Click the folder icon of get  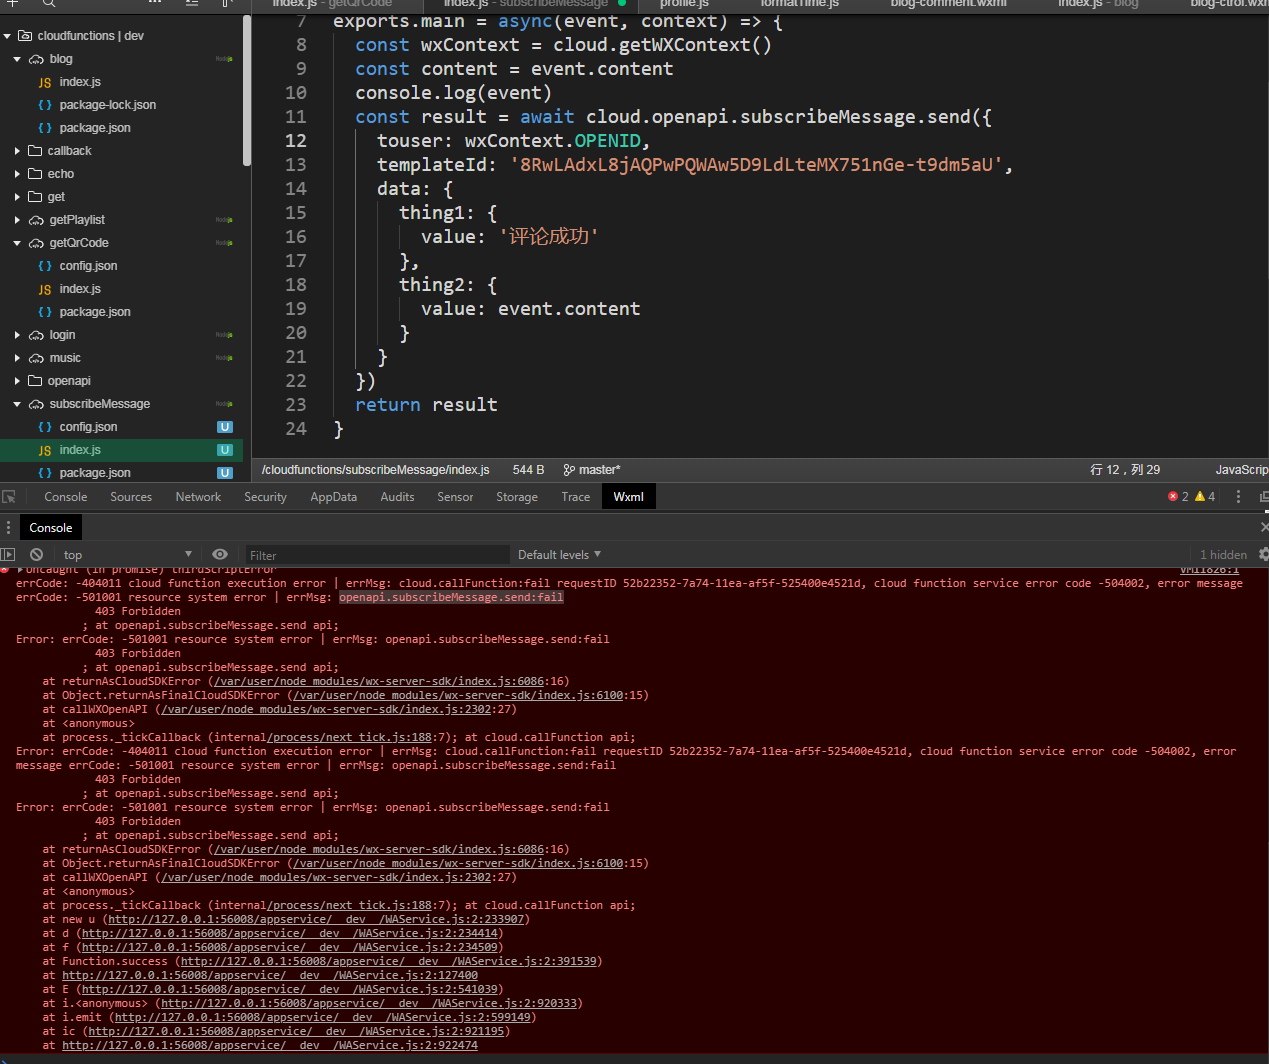click(x=35, y=197)
